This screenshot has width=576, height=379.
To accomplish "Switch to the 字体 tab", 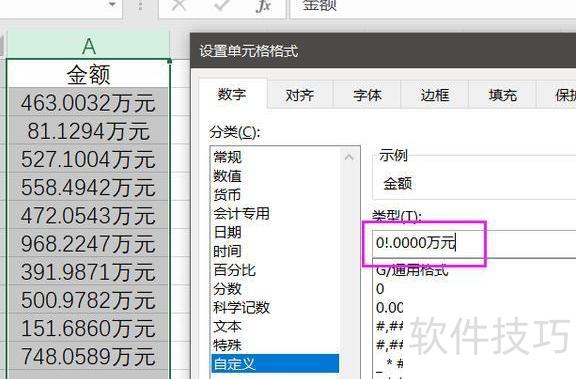I will [367, 95].
